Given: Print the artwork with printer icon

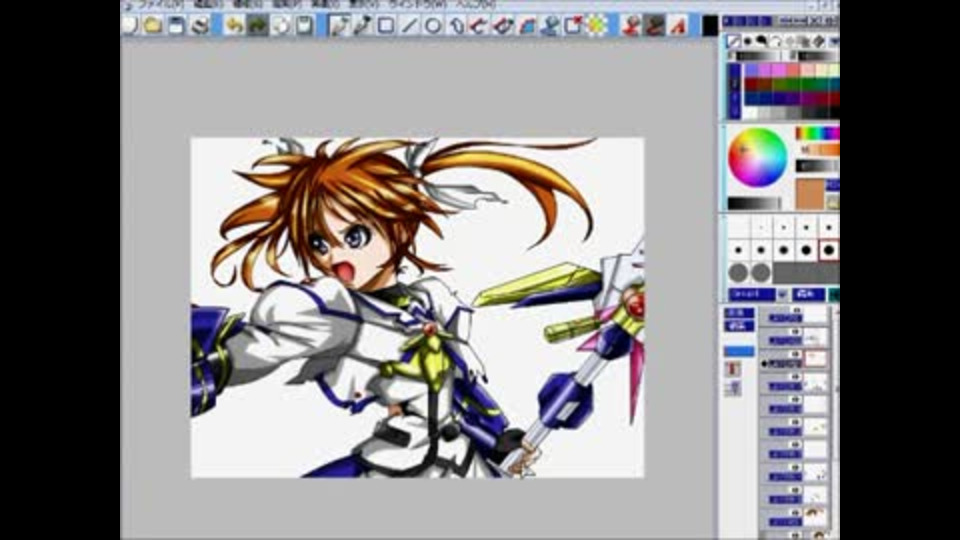Looking at the screenshot, I should [x=200, y=25].
